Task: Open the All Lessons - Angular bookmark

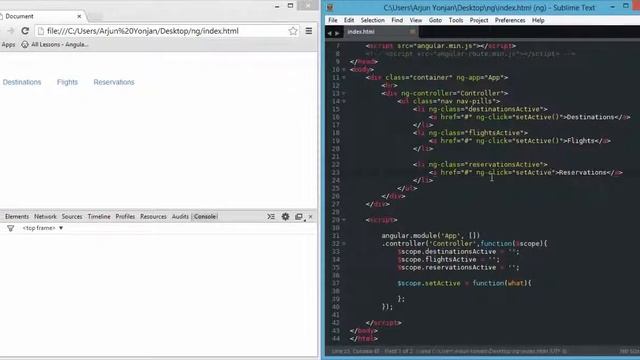Action: click(x=55, y=44)
